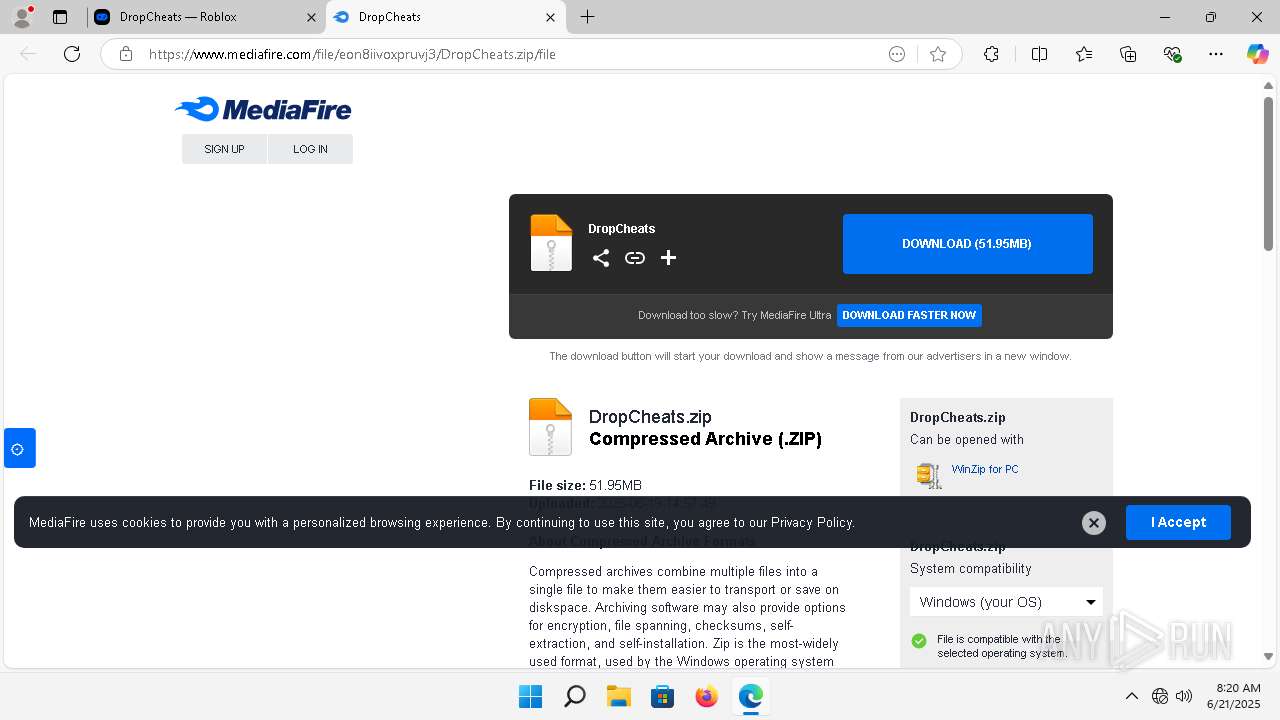Viewport: 1280px width, 720px height.
Task: Click DOWNLOAD FASTER NOW button
Action: (909, 315)
